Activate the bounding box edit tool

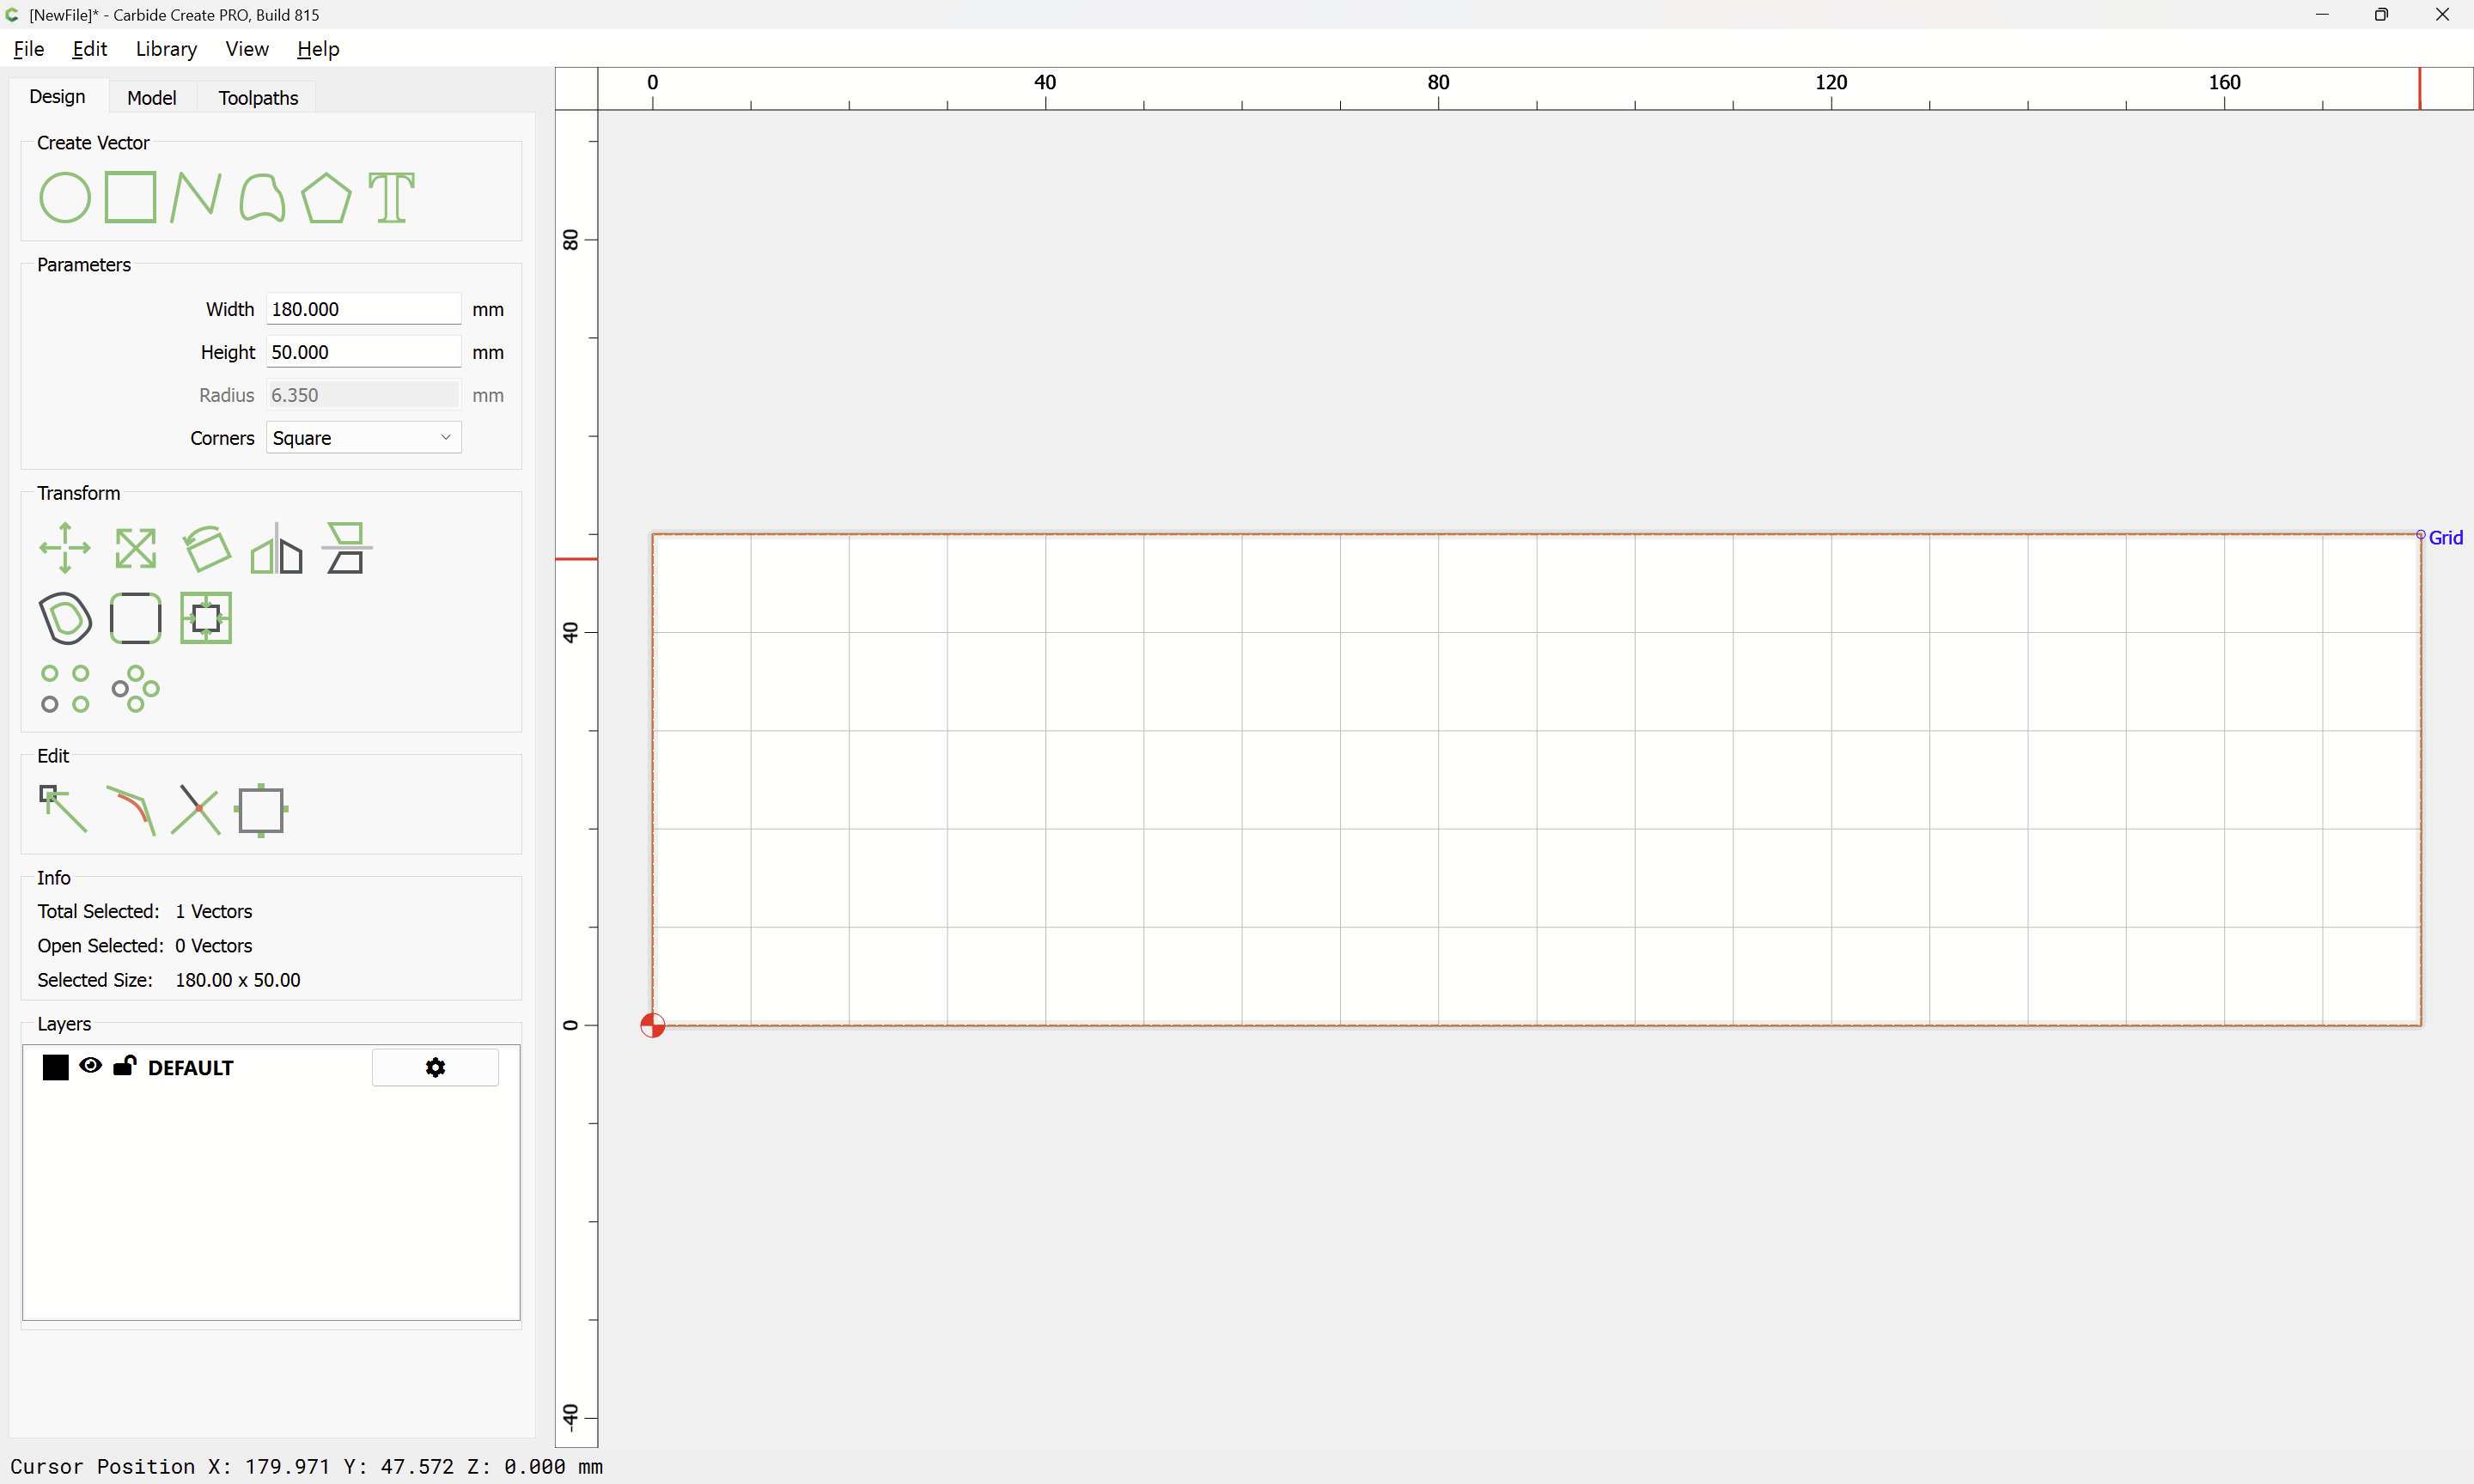[261, 810]
